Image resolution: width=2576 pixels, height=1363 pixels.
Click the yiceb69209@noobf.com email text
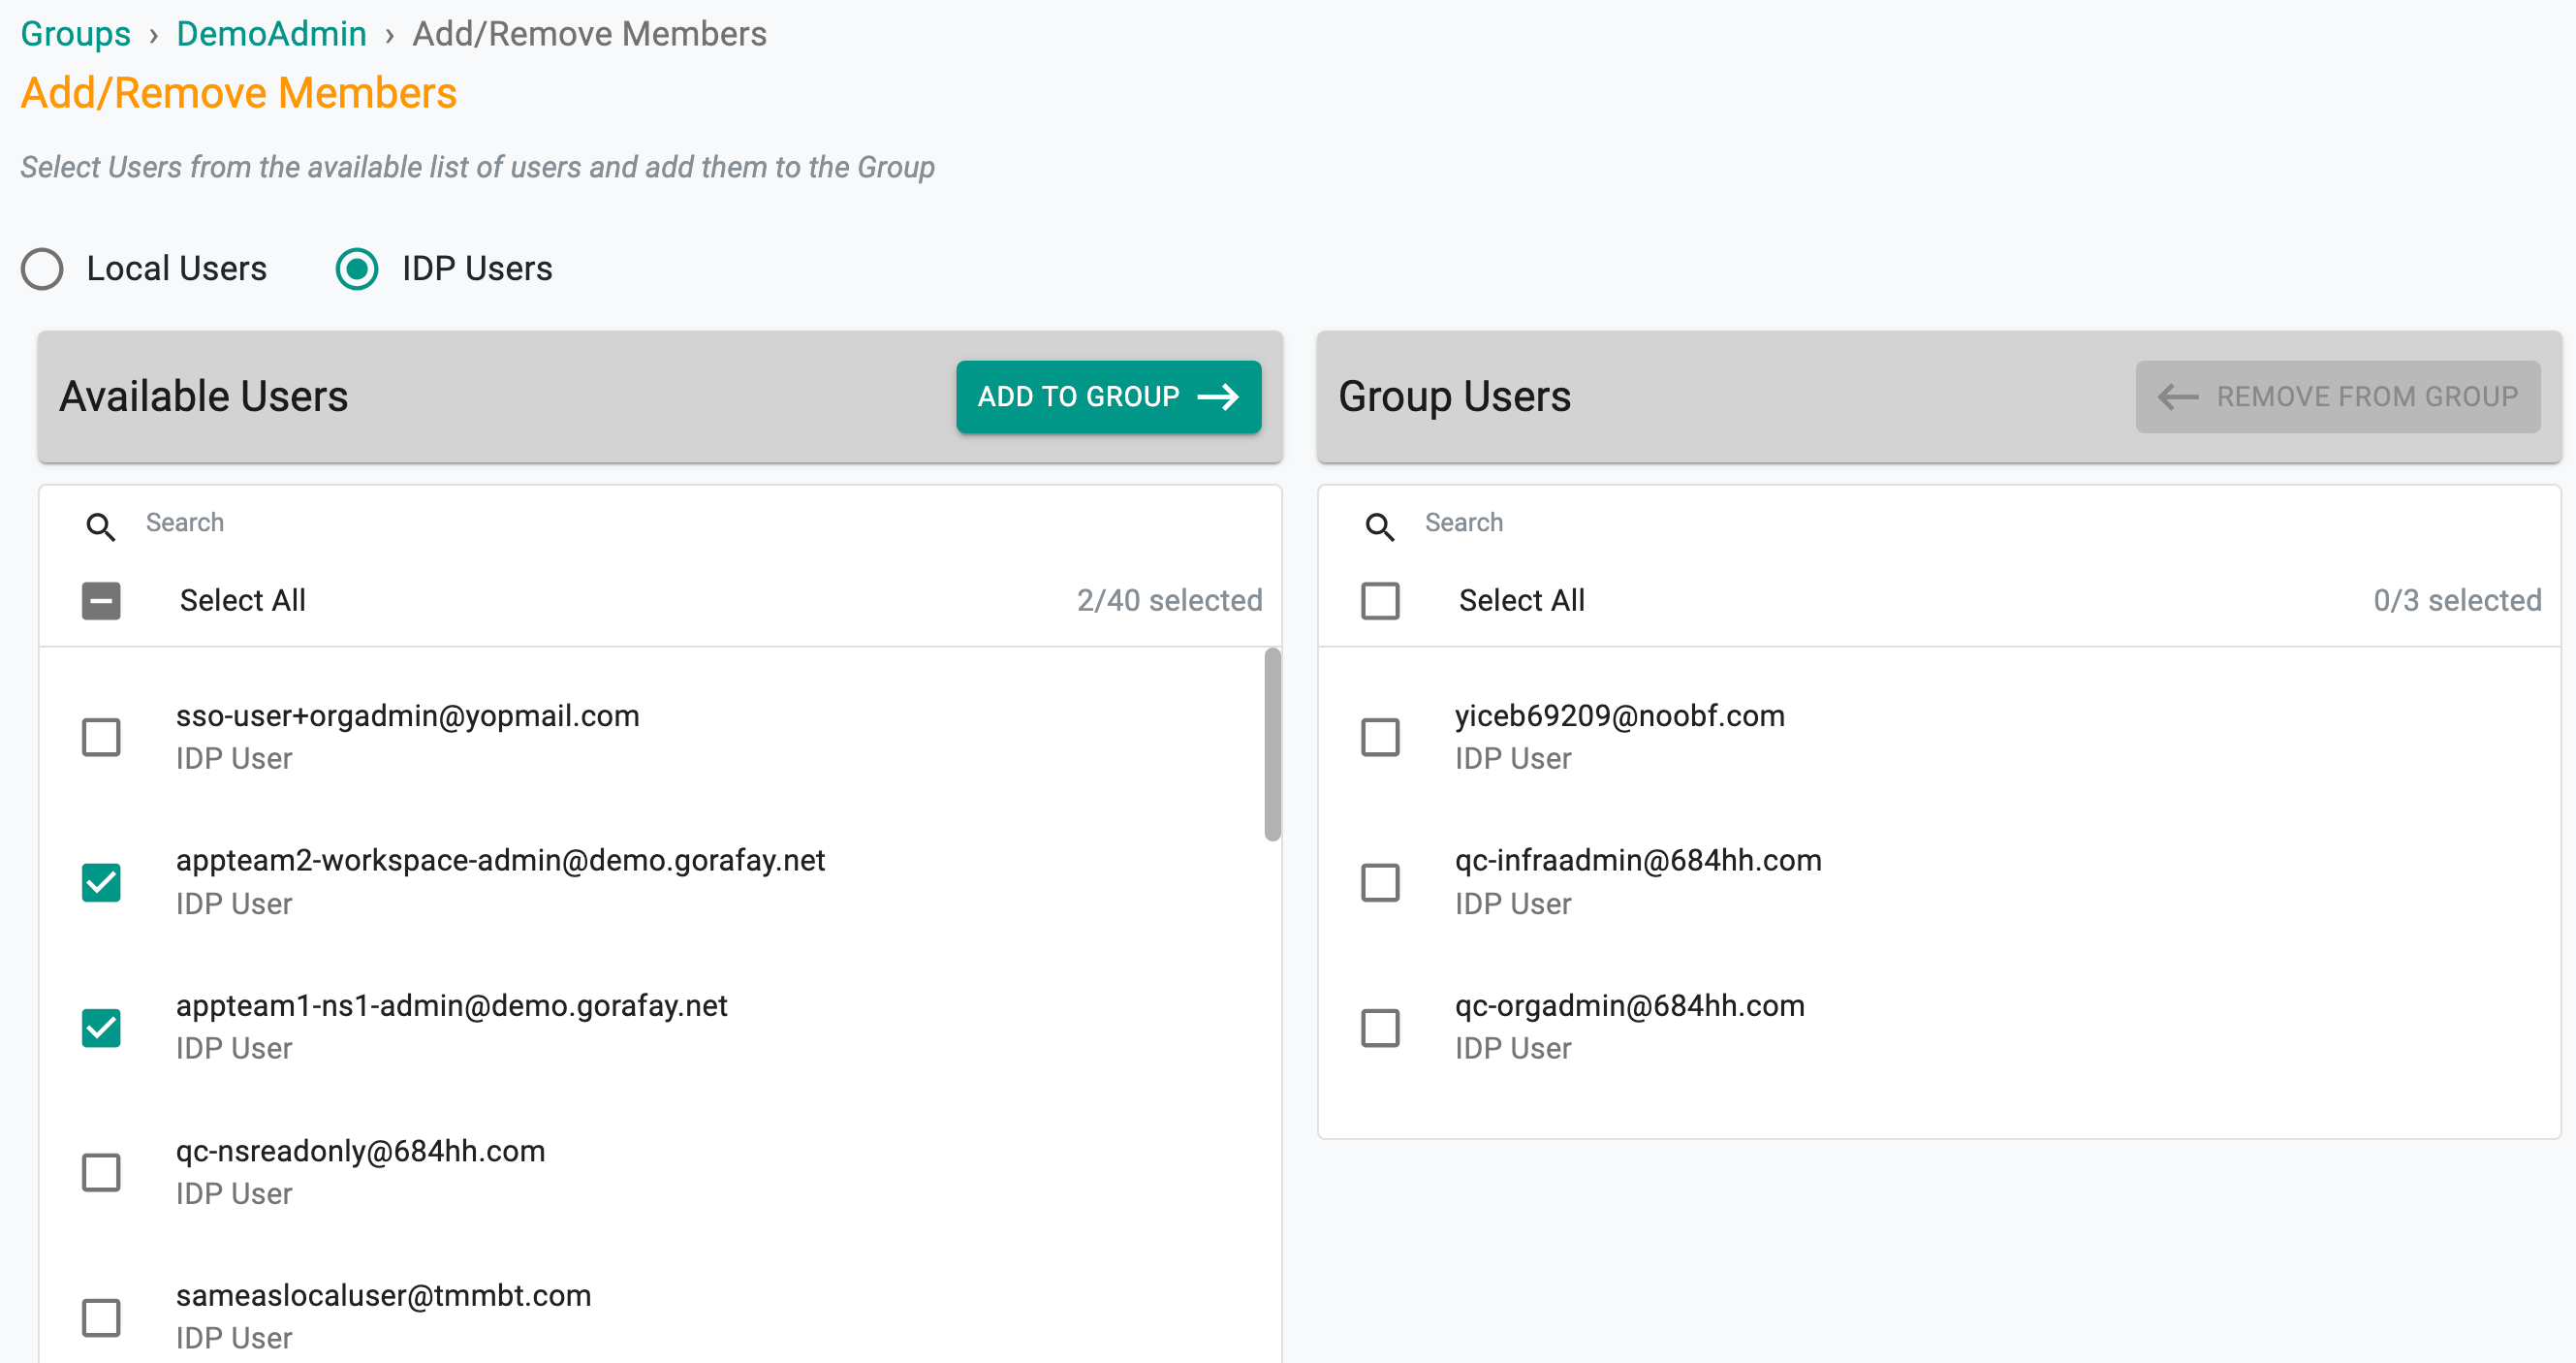(x=1619, y=716)
